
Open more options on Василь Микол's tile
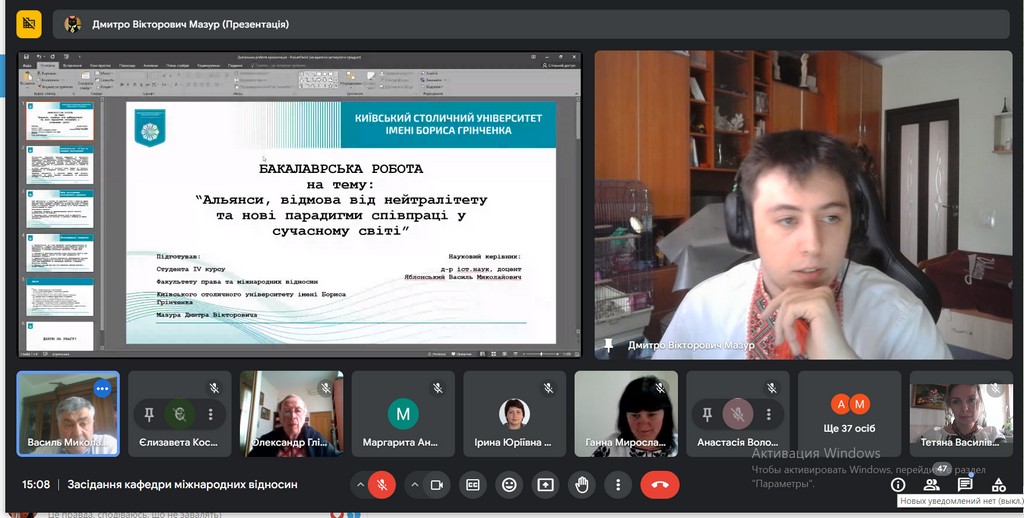[101, 388]
